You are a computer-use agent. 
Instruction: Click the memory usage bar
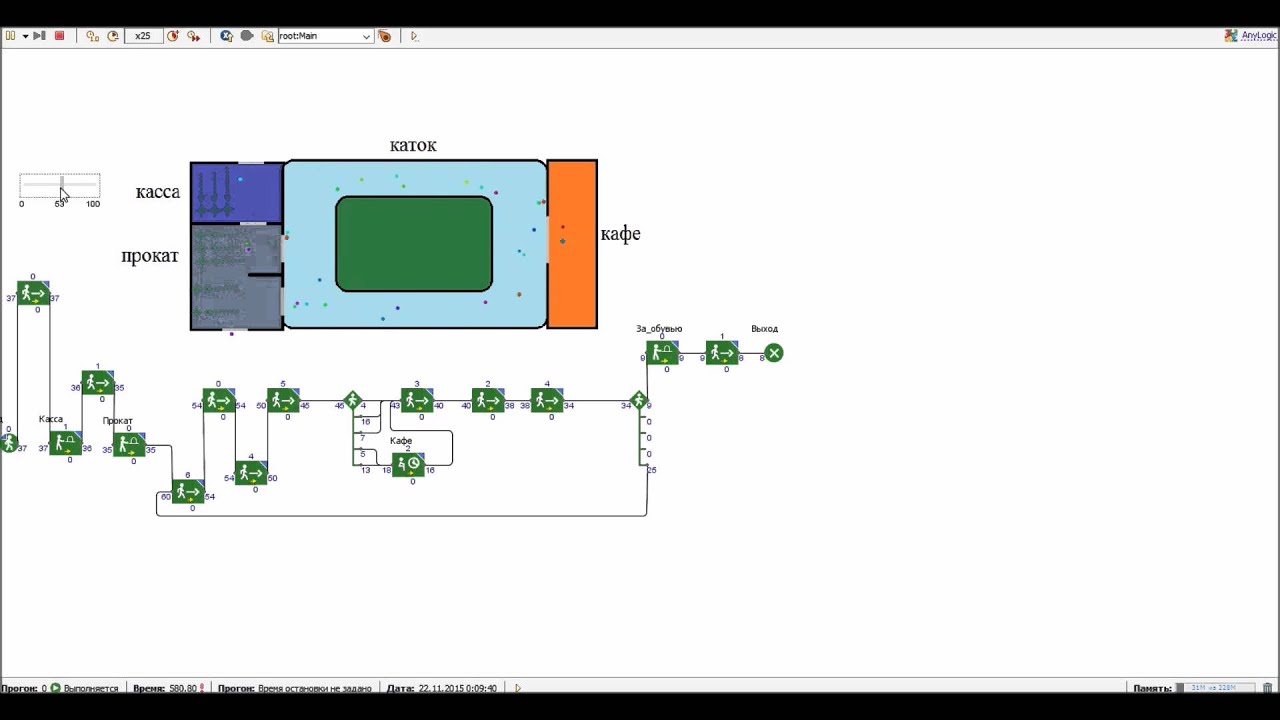pyautogui.click(x=1218, y=688)
